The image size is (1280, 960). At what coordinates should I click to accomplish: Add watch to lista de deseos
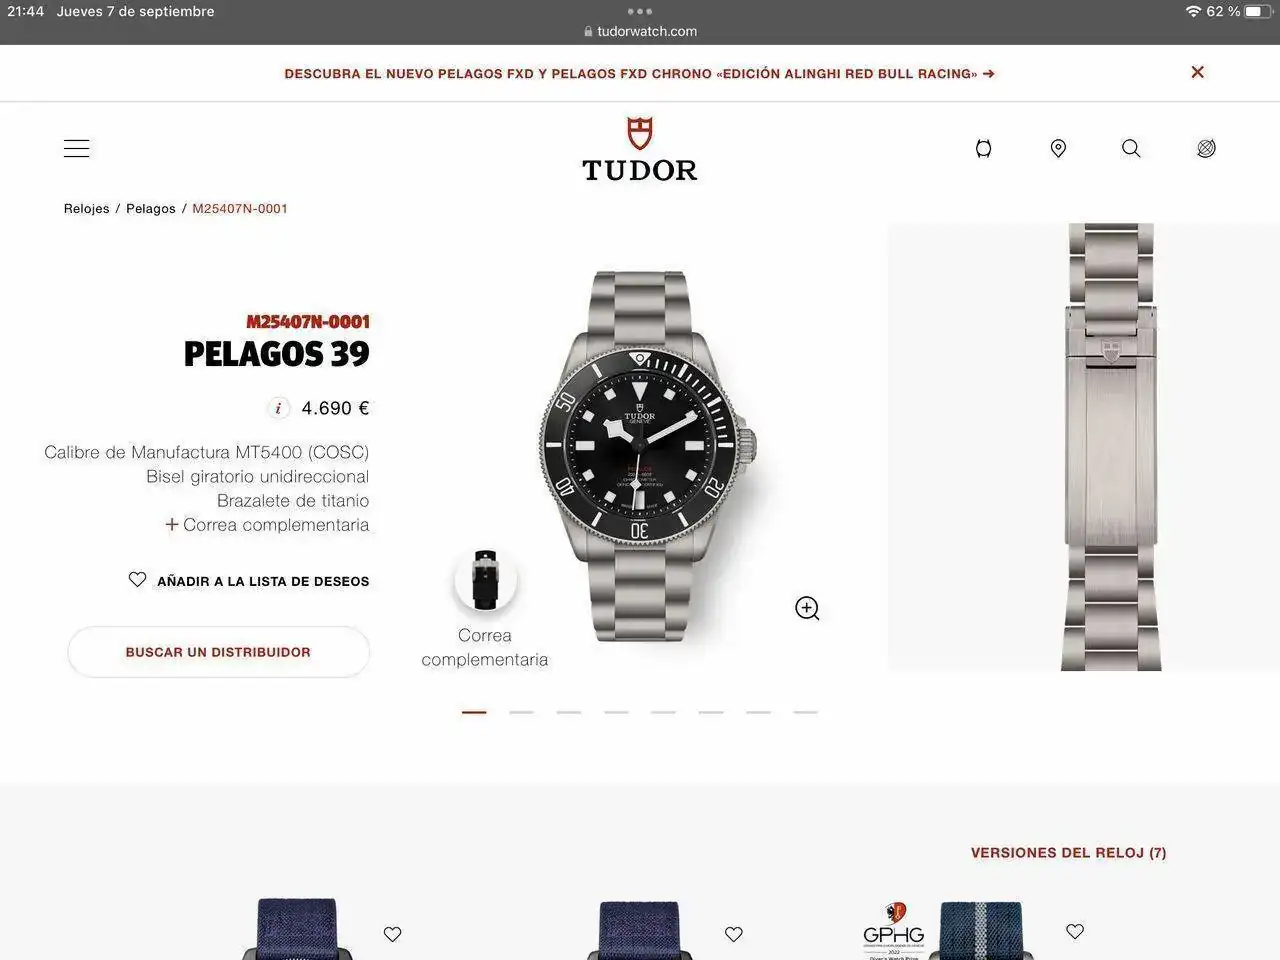point(249,580)
